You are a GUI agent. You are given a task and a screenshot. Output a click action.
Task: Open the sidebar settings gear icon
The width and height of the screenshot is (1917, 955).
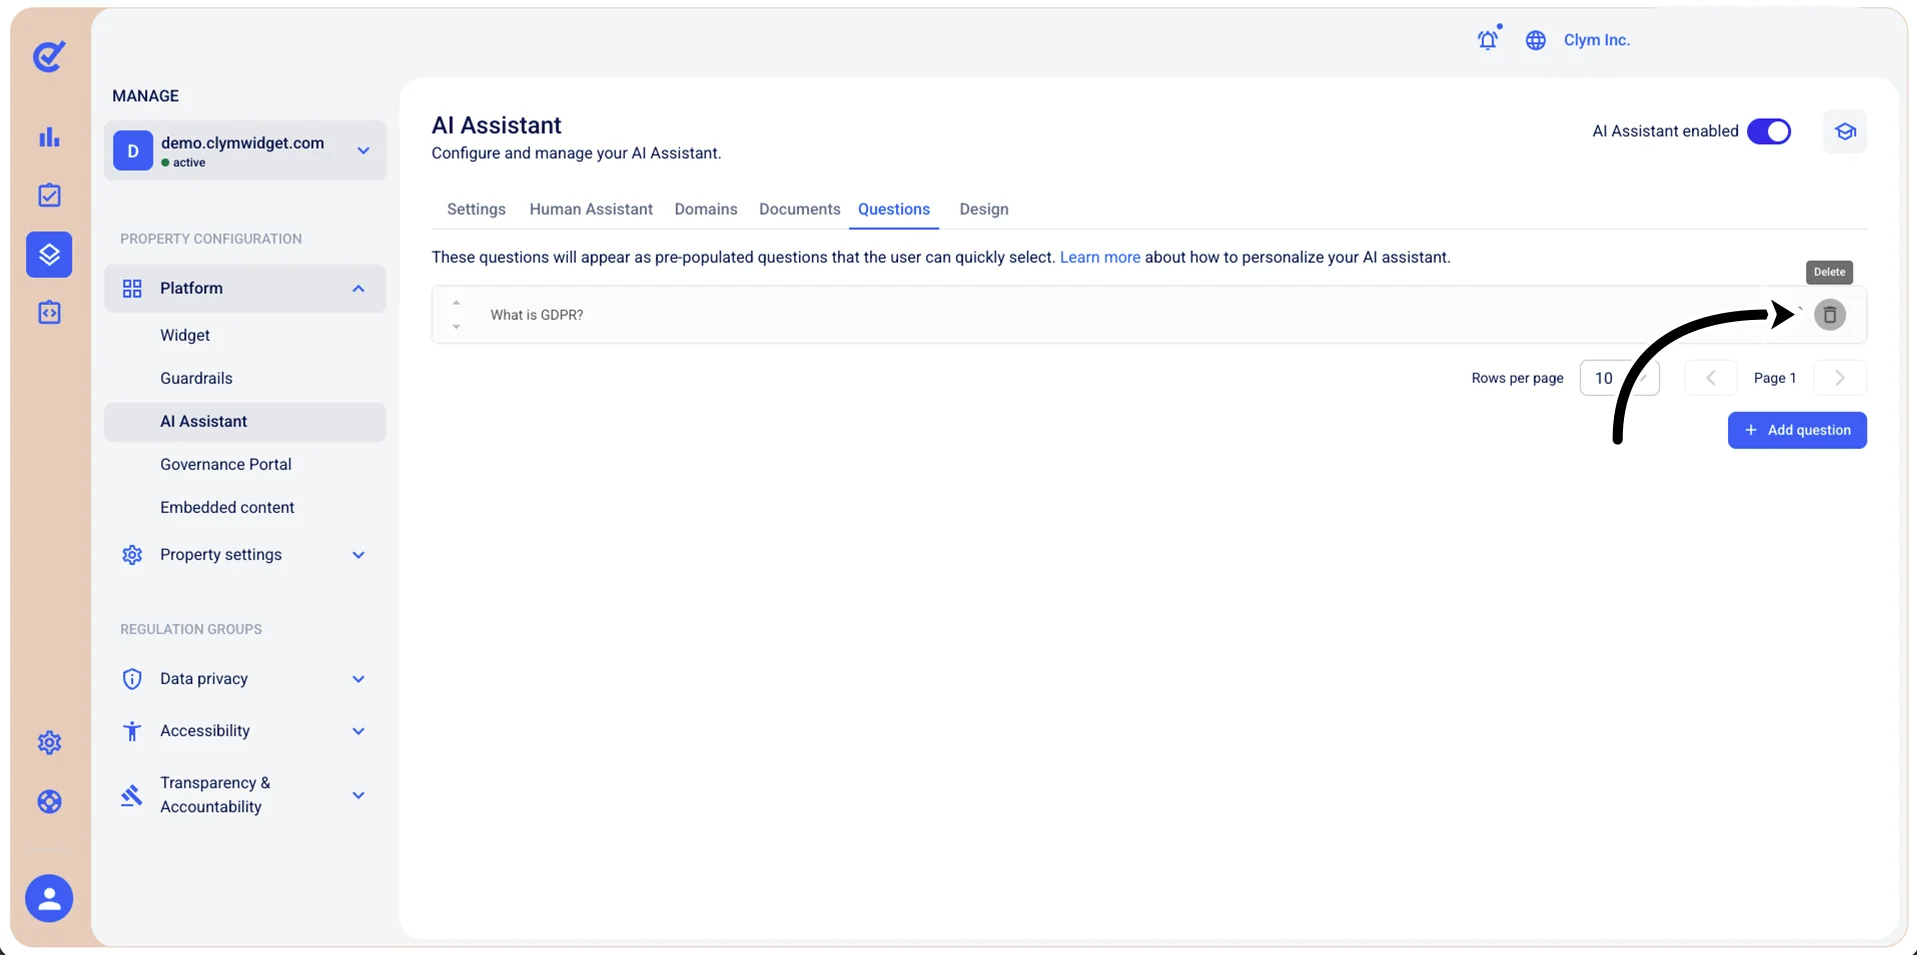(49, 742)
